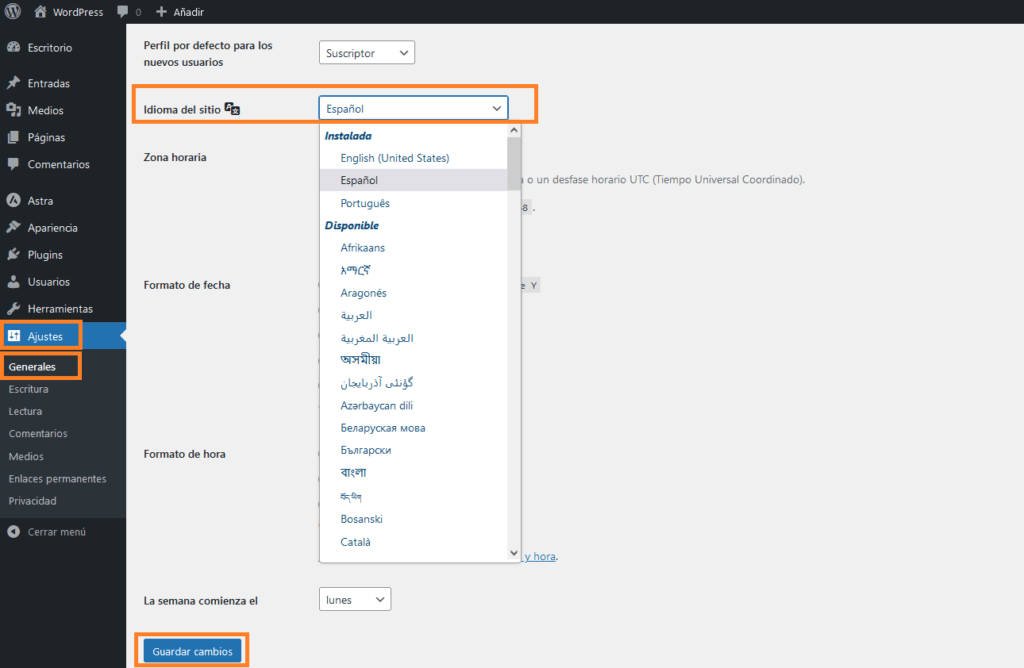1024x668 pixels.
Task: Click the y hora link
Action: point(538,556)
